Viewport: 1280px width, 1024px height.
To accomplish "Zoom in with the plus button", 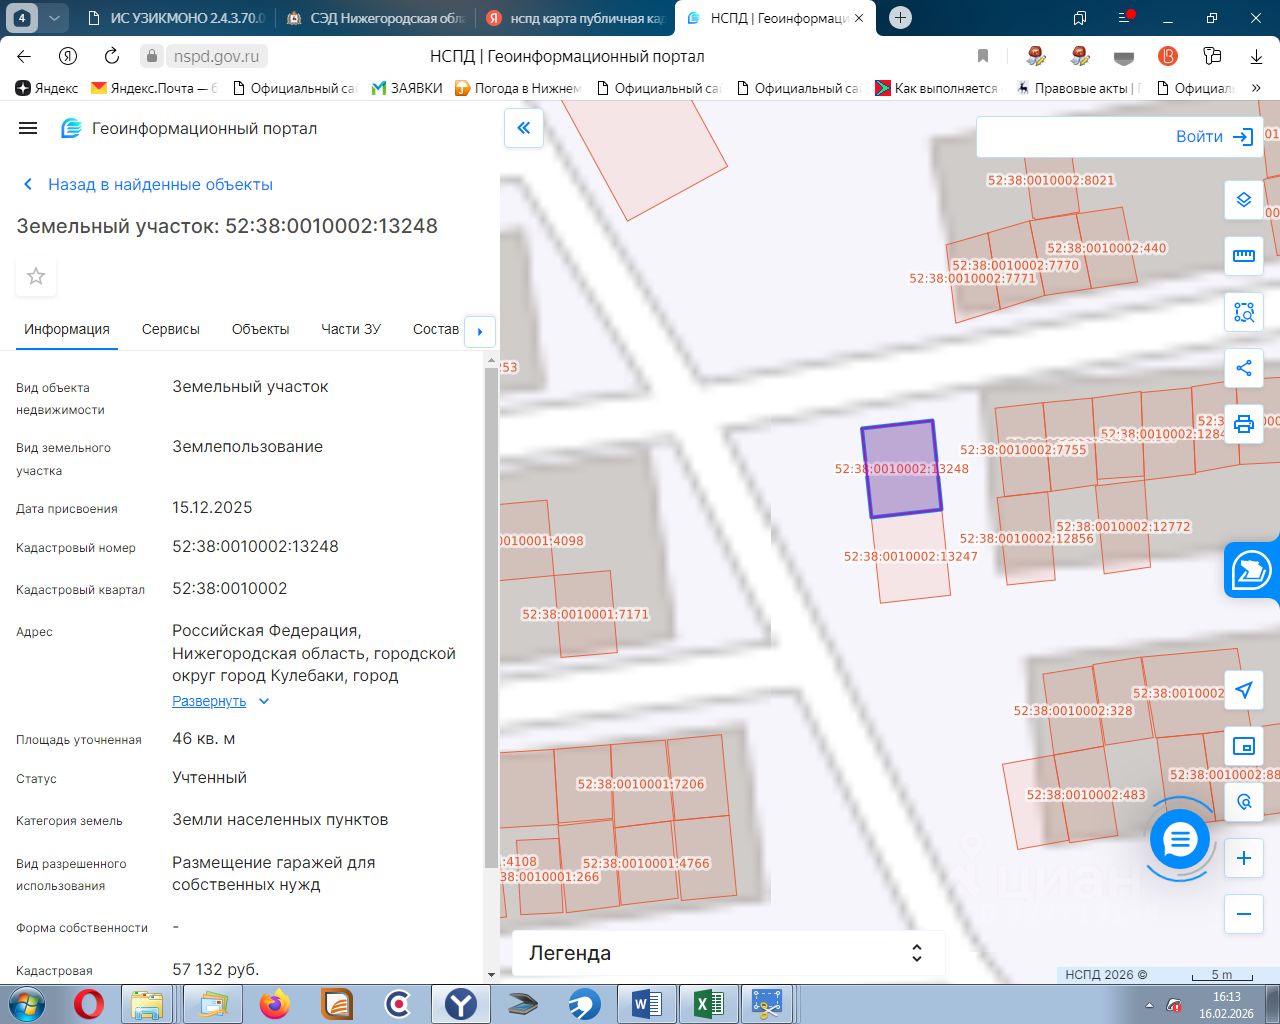I will click(x=1243, y=858).
